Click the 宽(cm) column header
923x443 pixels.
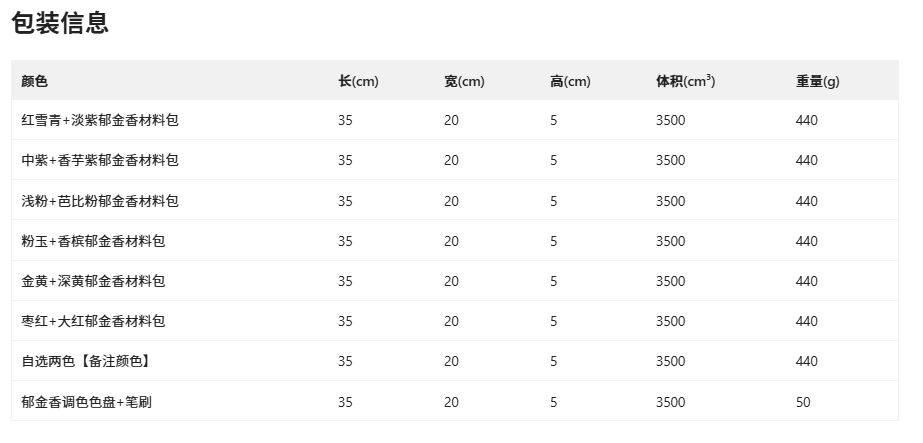tap(464, 81)
